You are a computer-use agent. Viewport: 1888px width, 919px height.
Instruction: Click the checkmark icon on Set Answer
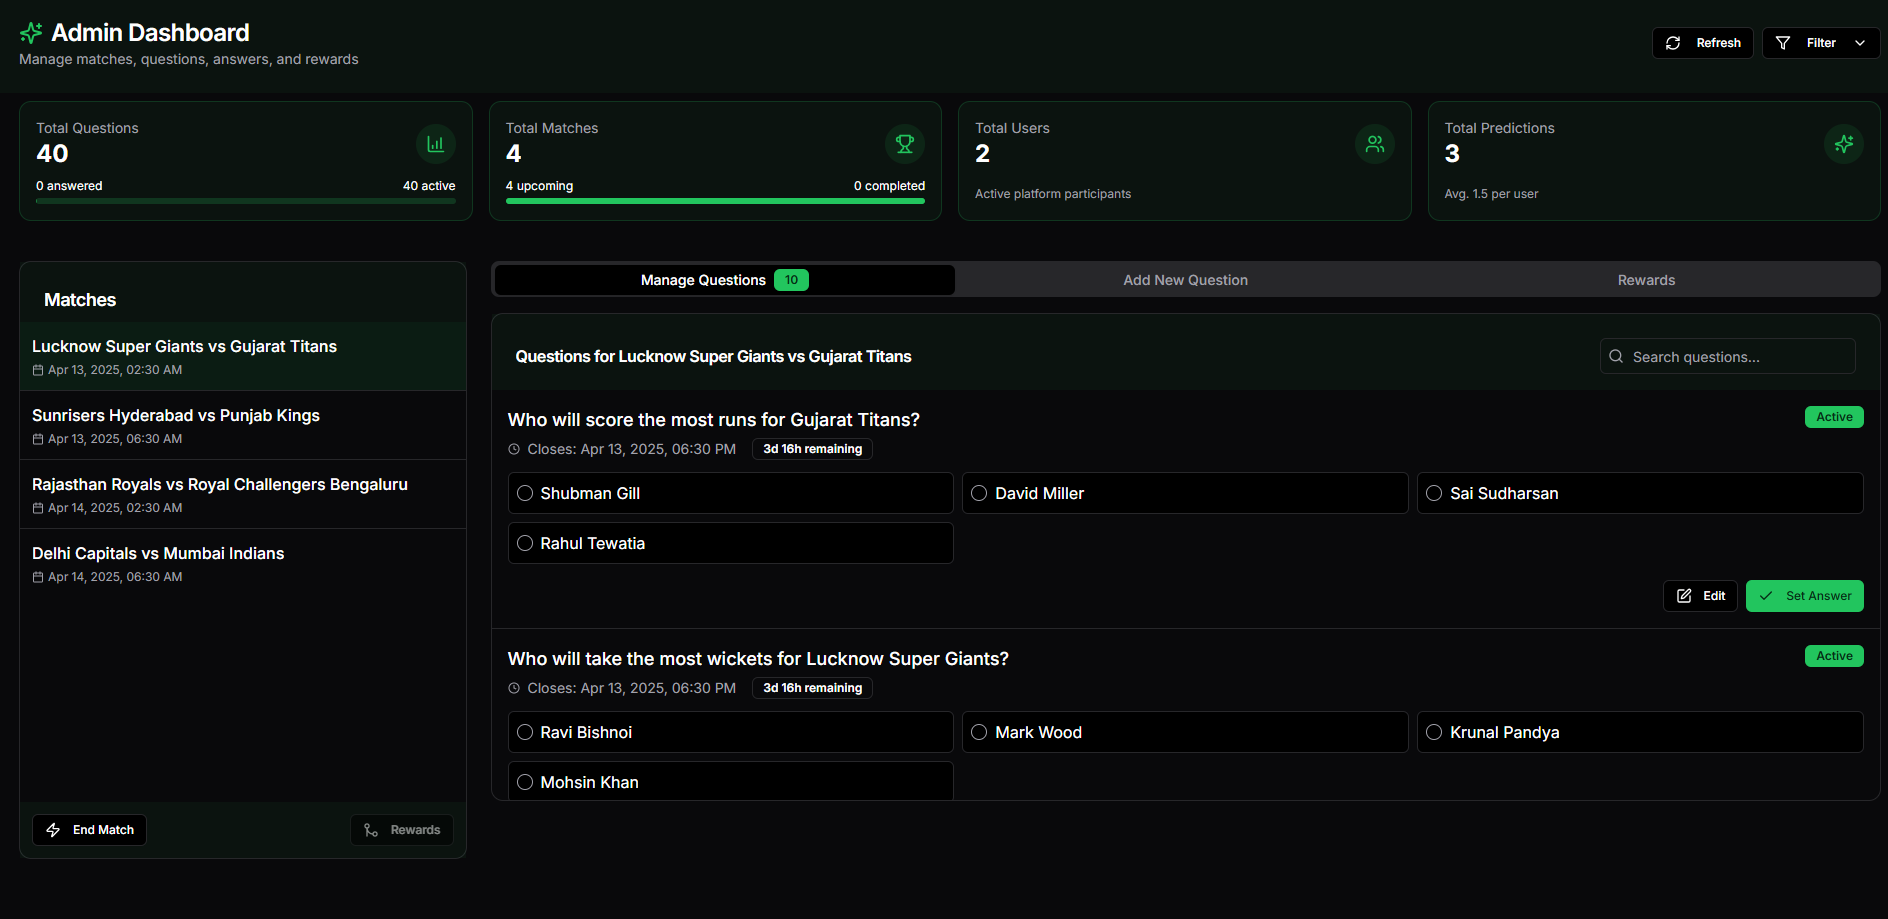point(1766,596)
